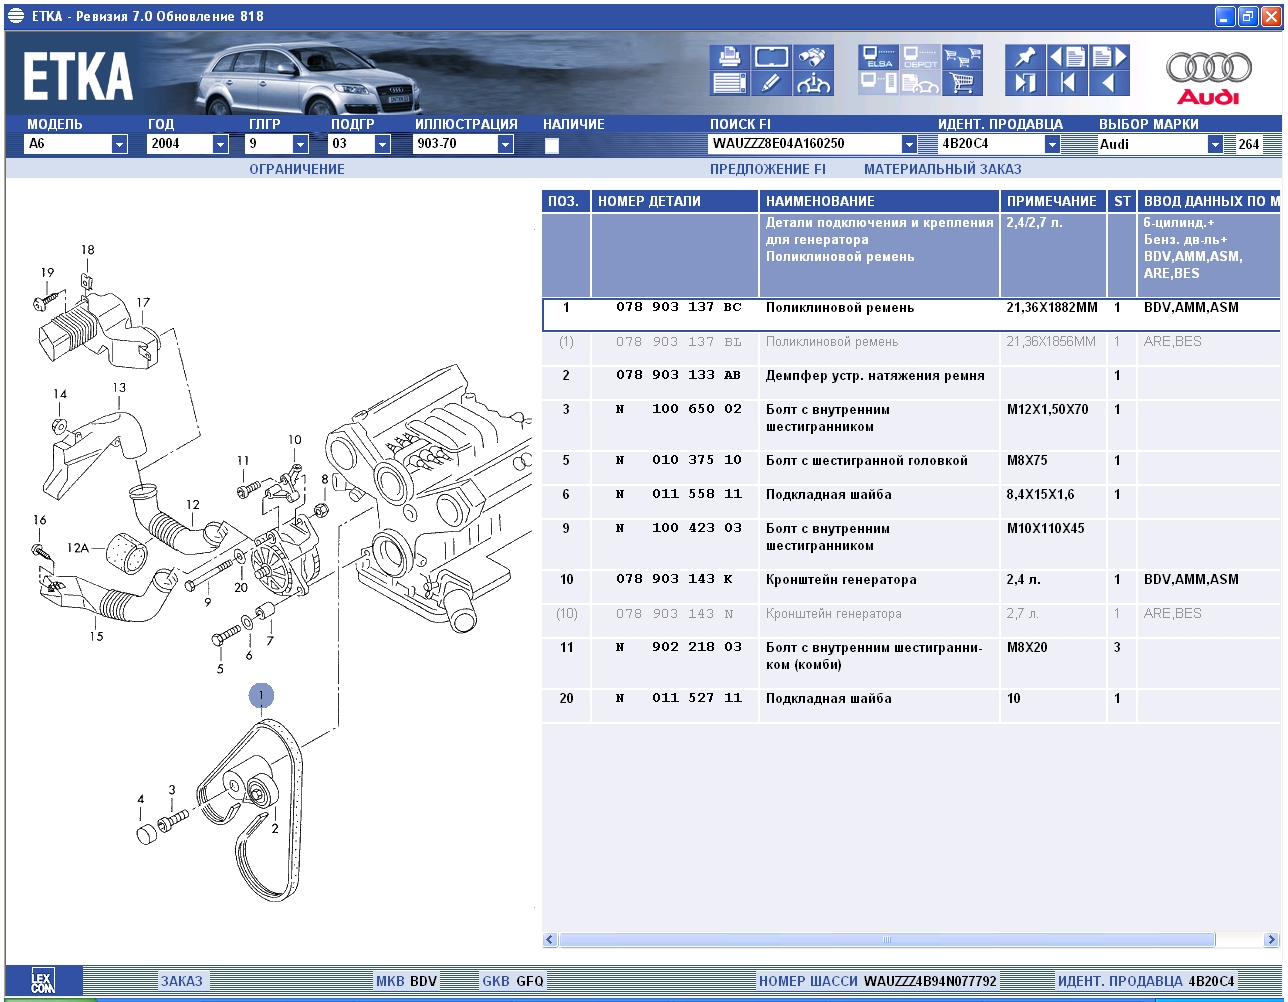Select part 078 903 143 K Кронштейн генератора
The width and height of the screenshot is (1288, 1002).
coord(911,587)
